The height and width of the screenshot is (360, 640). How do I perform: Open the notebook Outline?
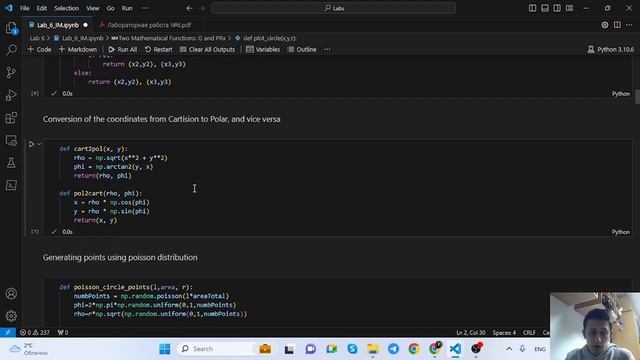(x=302, y=49)
